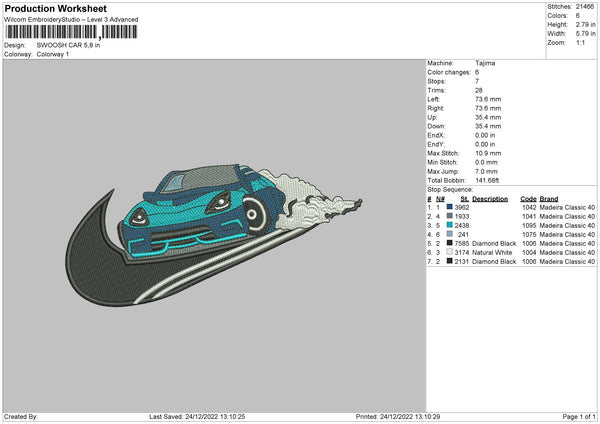Viewport: 600px width, 424px height.
Task: Click thread code 1042
Action: pos(529,207)
